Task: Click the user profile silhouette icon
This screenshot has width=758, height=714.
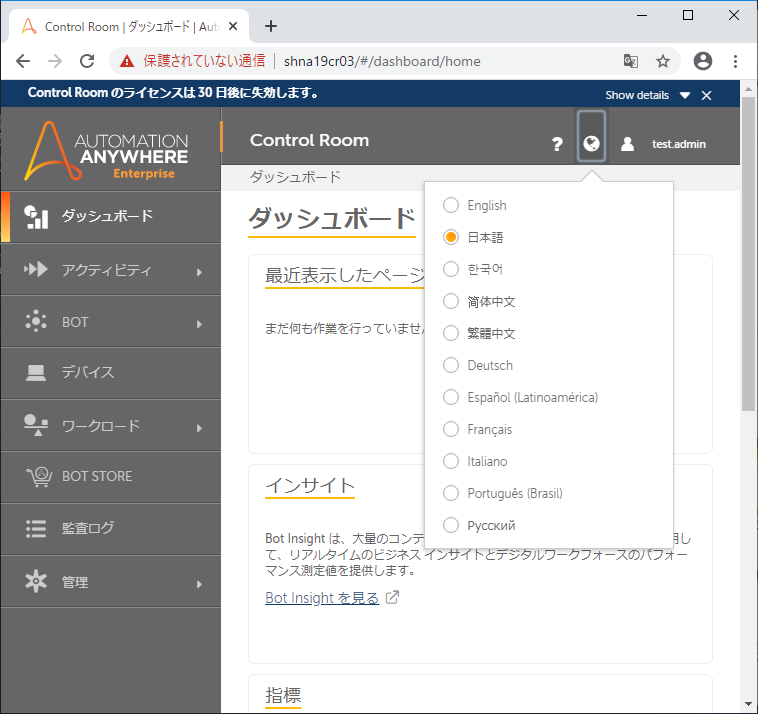Action: click(x=627, y=144)
